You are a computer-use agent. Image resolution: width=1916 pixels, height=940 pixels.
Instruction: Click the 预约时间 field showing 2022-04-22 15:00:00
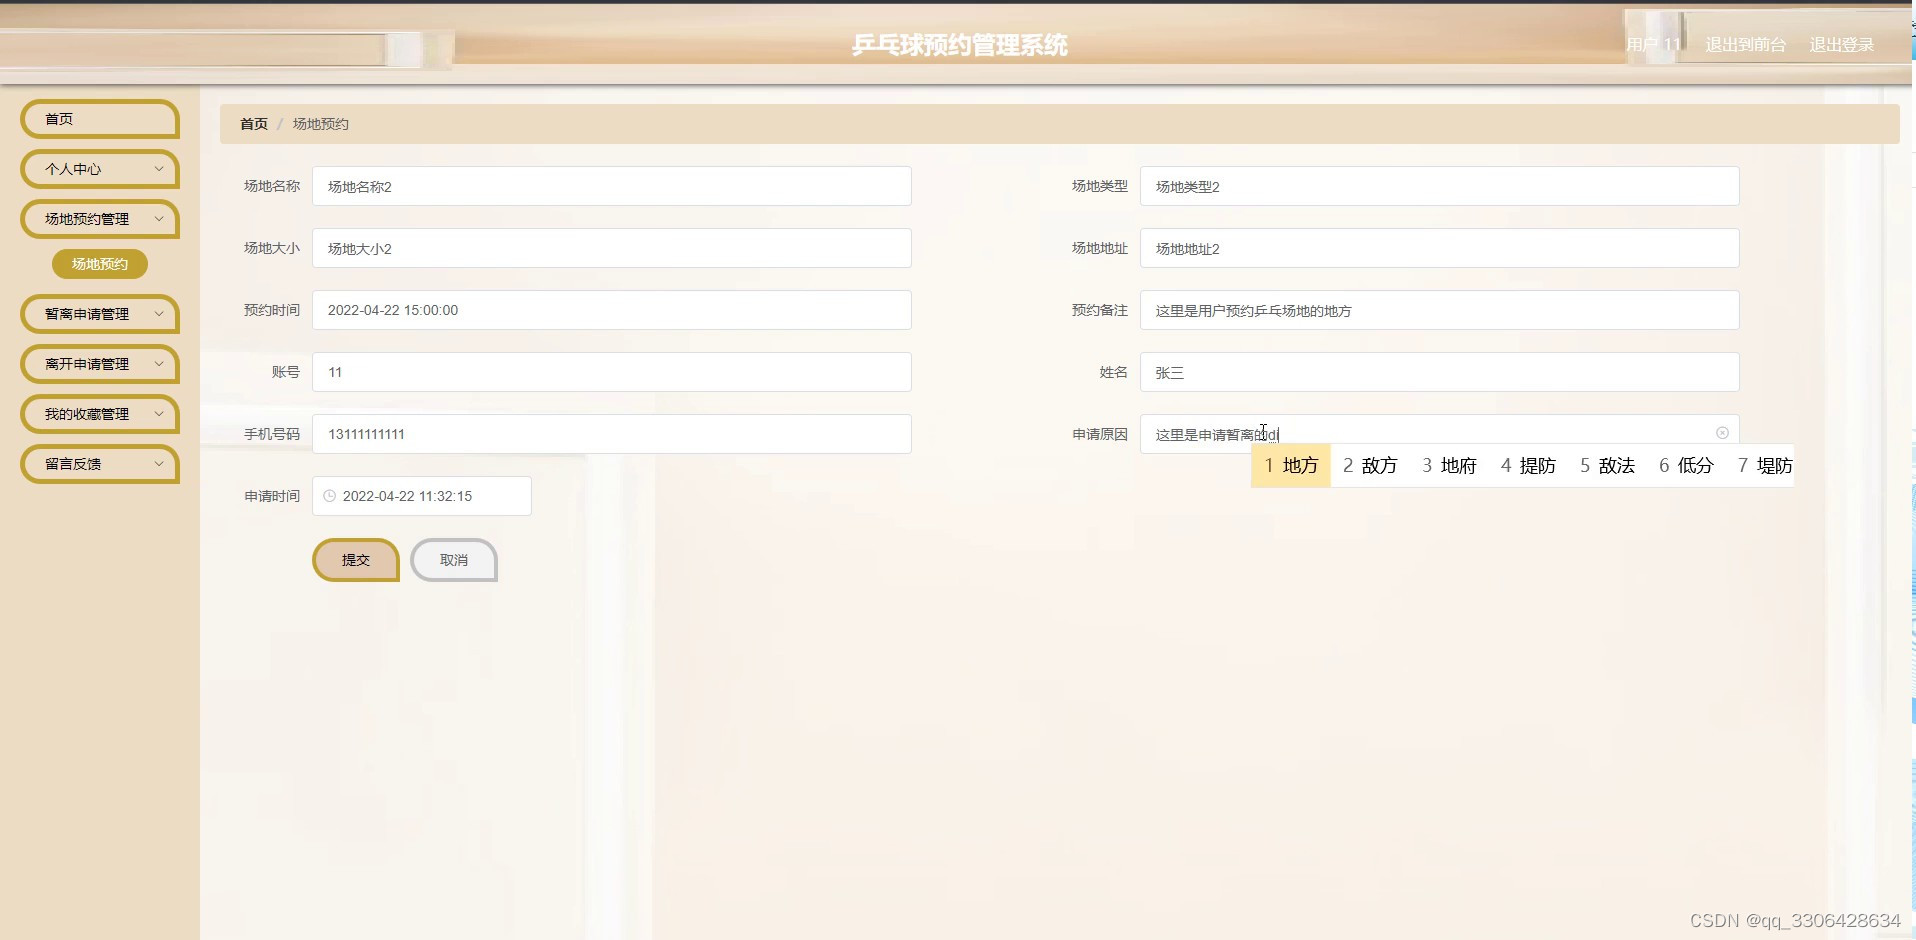tap(612, 310)
